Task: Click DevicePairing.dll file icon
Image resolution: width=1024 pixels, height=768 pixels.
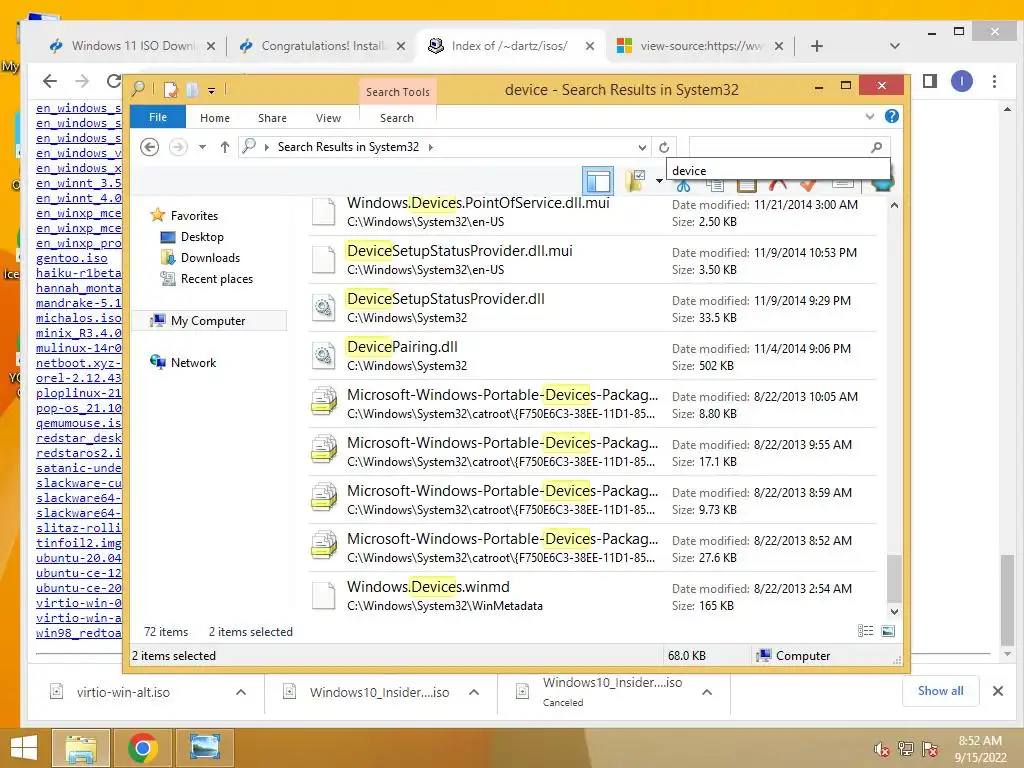Action: click(323, 355)
